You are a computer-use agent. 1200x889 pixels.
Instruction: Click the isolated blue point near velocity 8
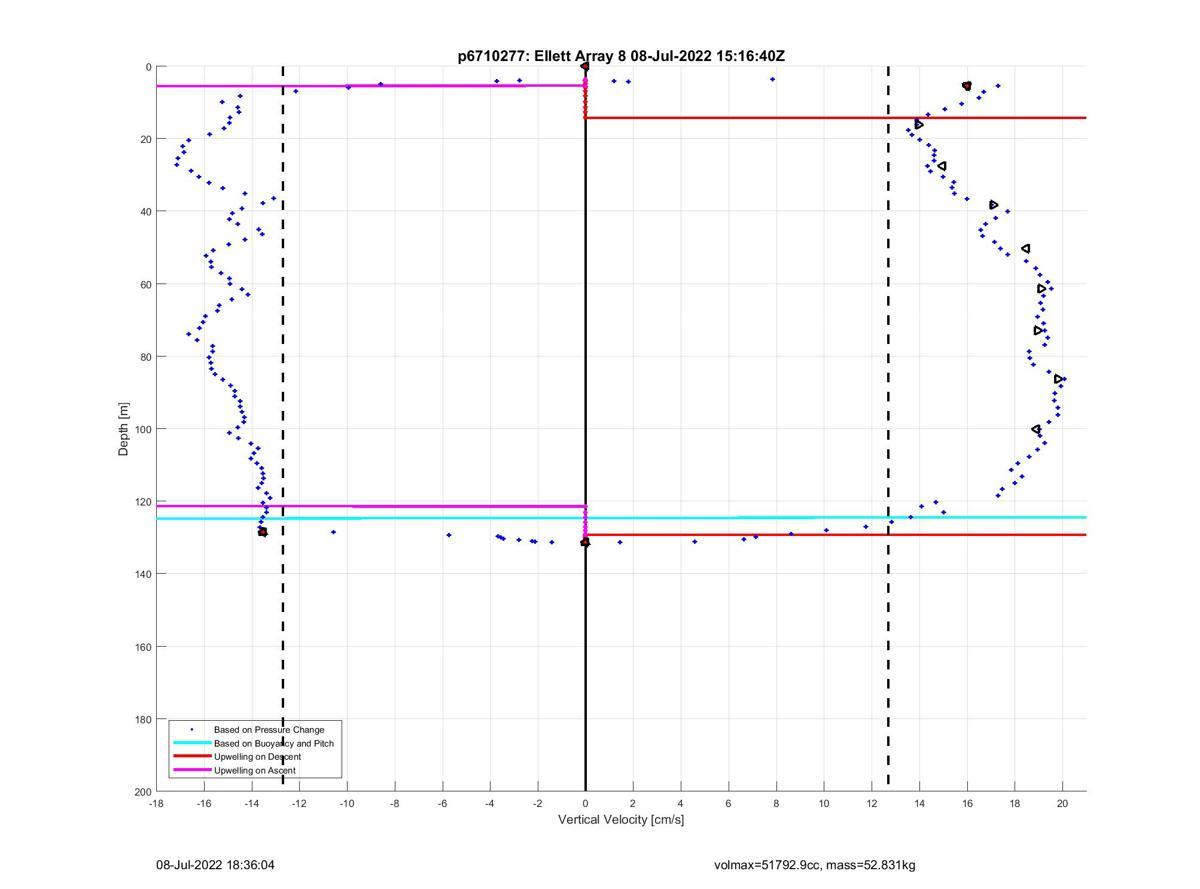[772, 79]
